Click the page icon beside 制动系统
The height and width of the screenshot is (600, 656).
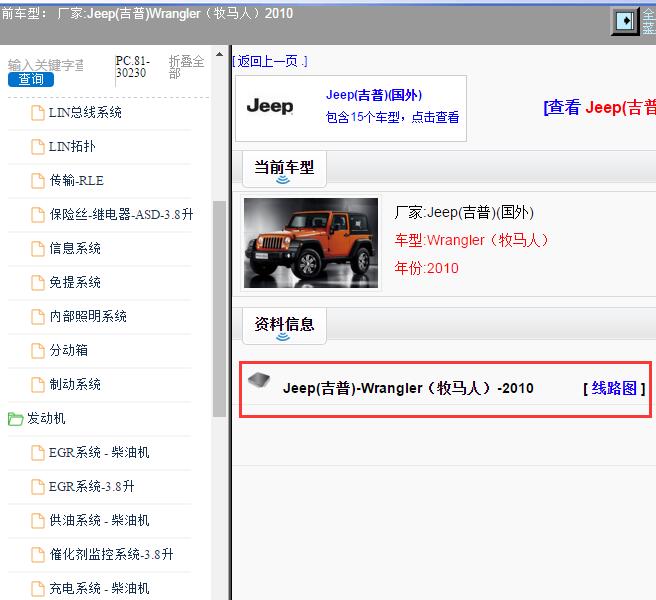click(38, 384)
